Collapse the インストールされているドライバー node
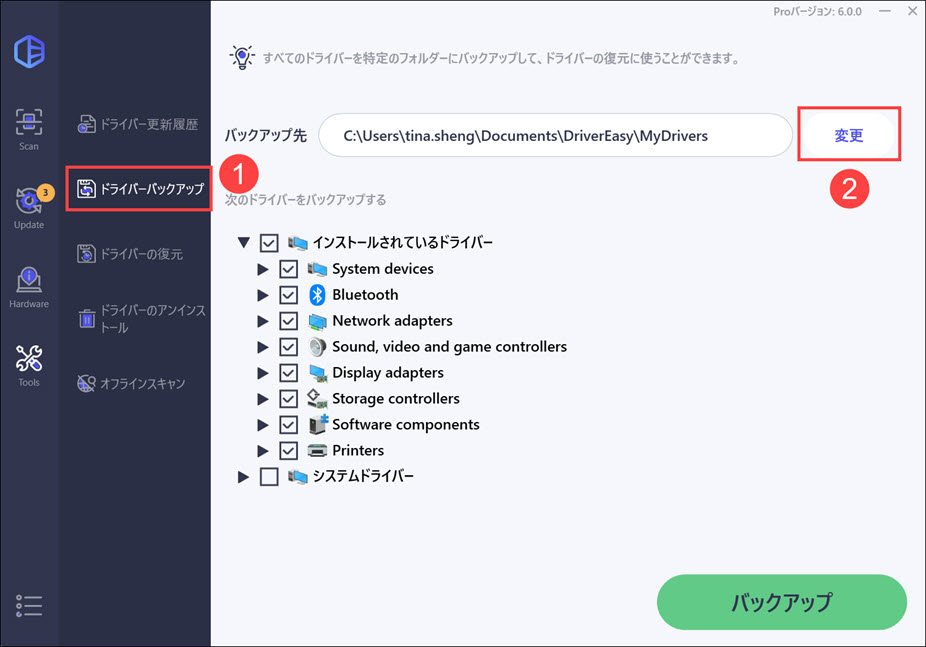Viewport: 926px width, 647px height. point(243,243)
